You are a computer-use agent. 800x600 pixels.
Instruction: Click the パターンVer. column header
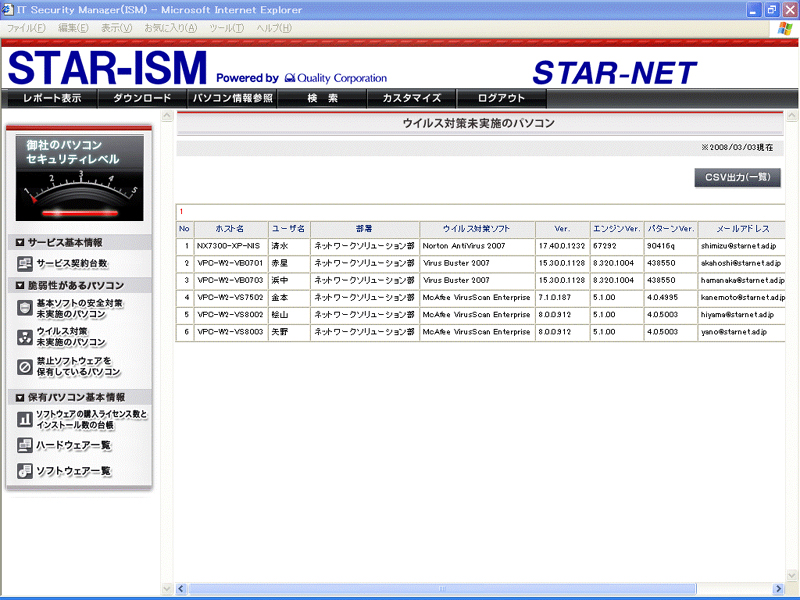(x=671, y=229)
